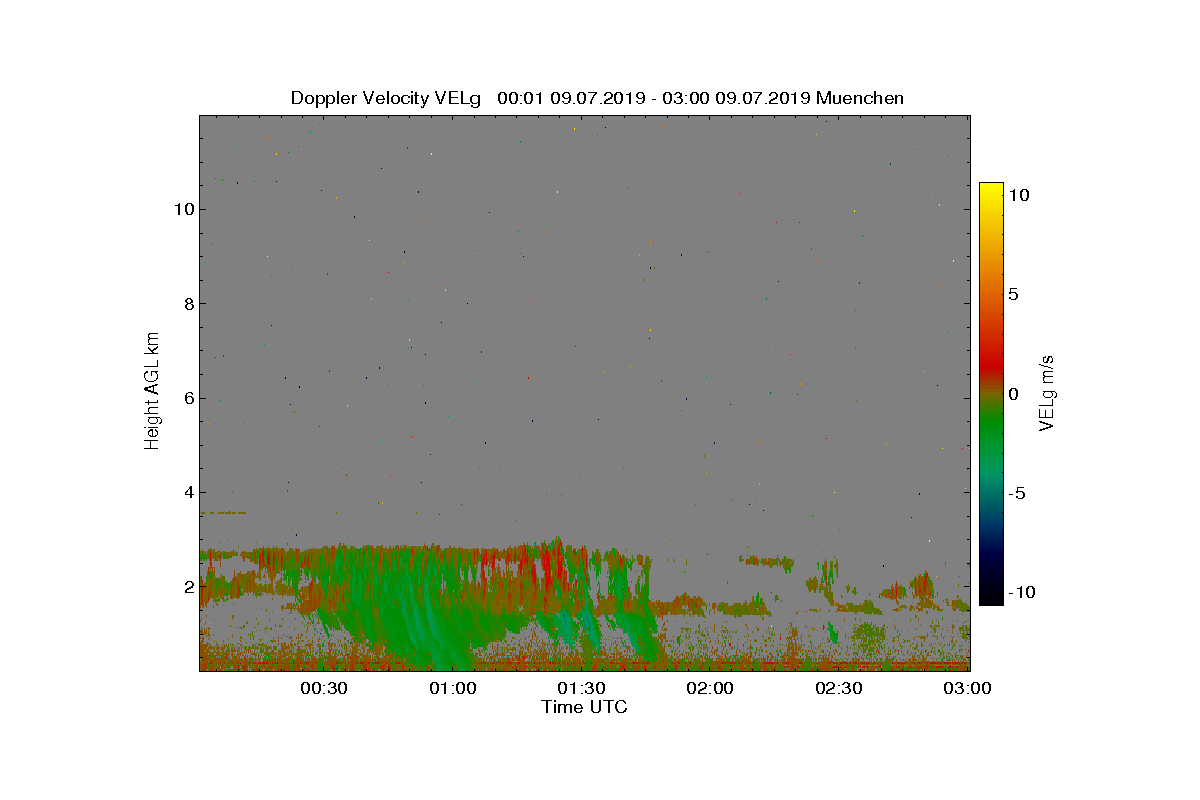This screenshot has height=800, width=1200.
Task: Pick the red region of the colorbar
Action: pyautogui.click(x=991, y=362)
